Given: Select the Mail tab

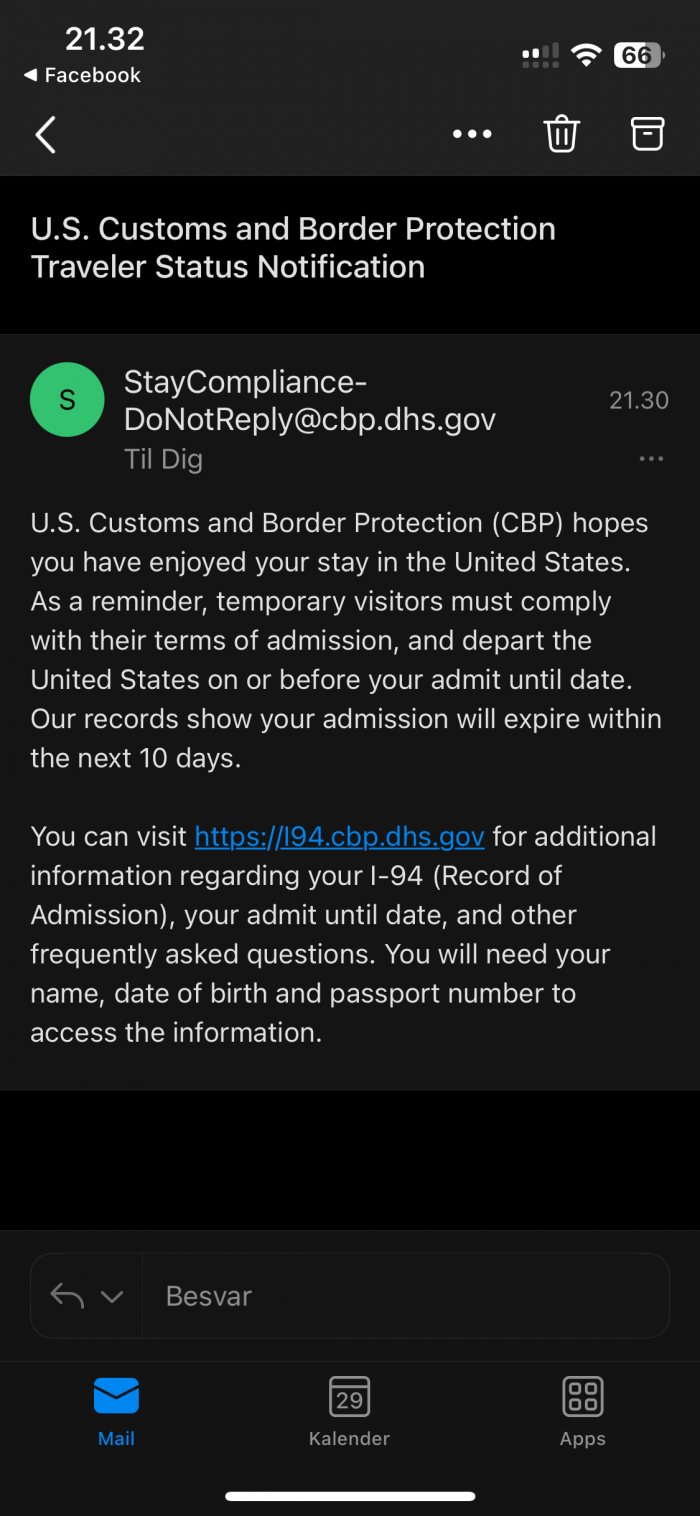Looking at the screenshot, I should click(116, 1410).
